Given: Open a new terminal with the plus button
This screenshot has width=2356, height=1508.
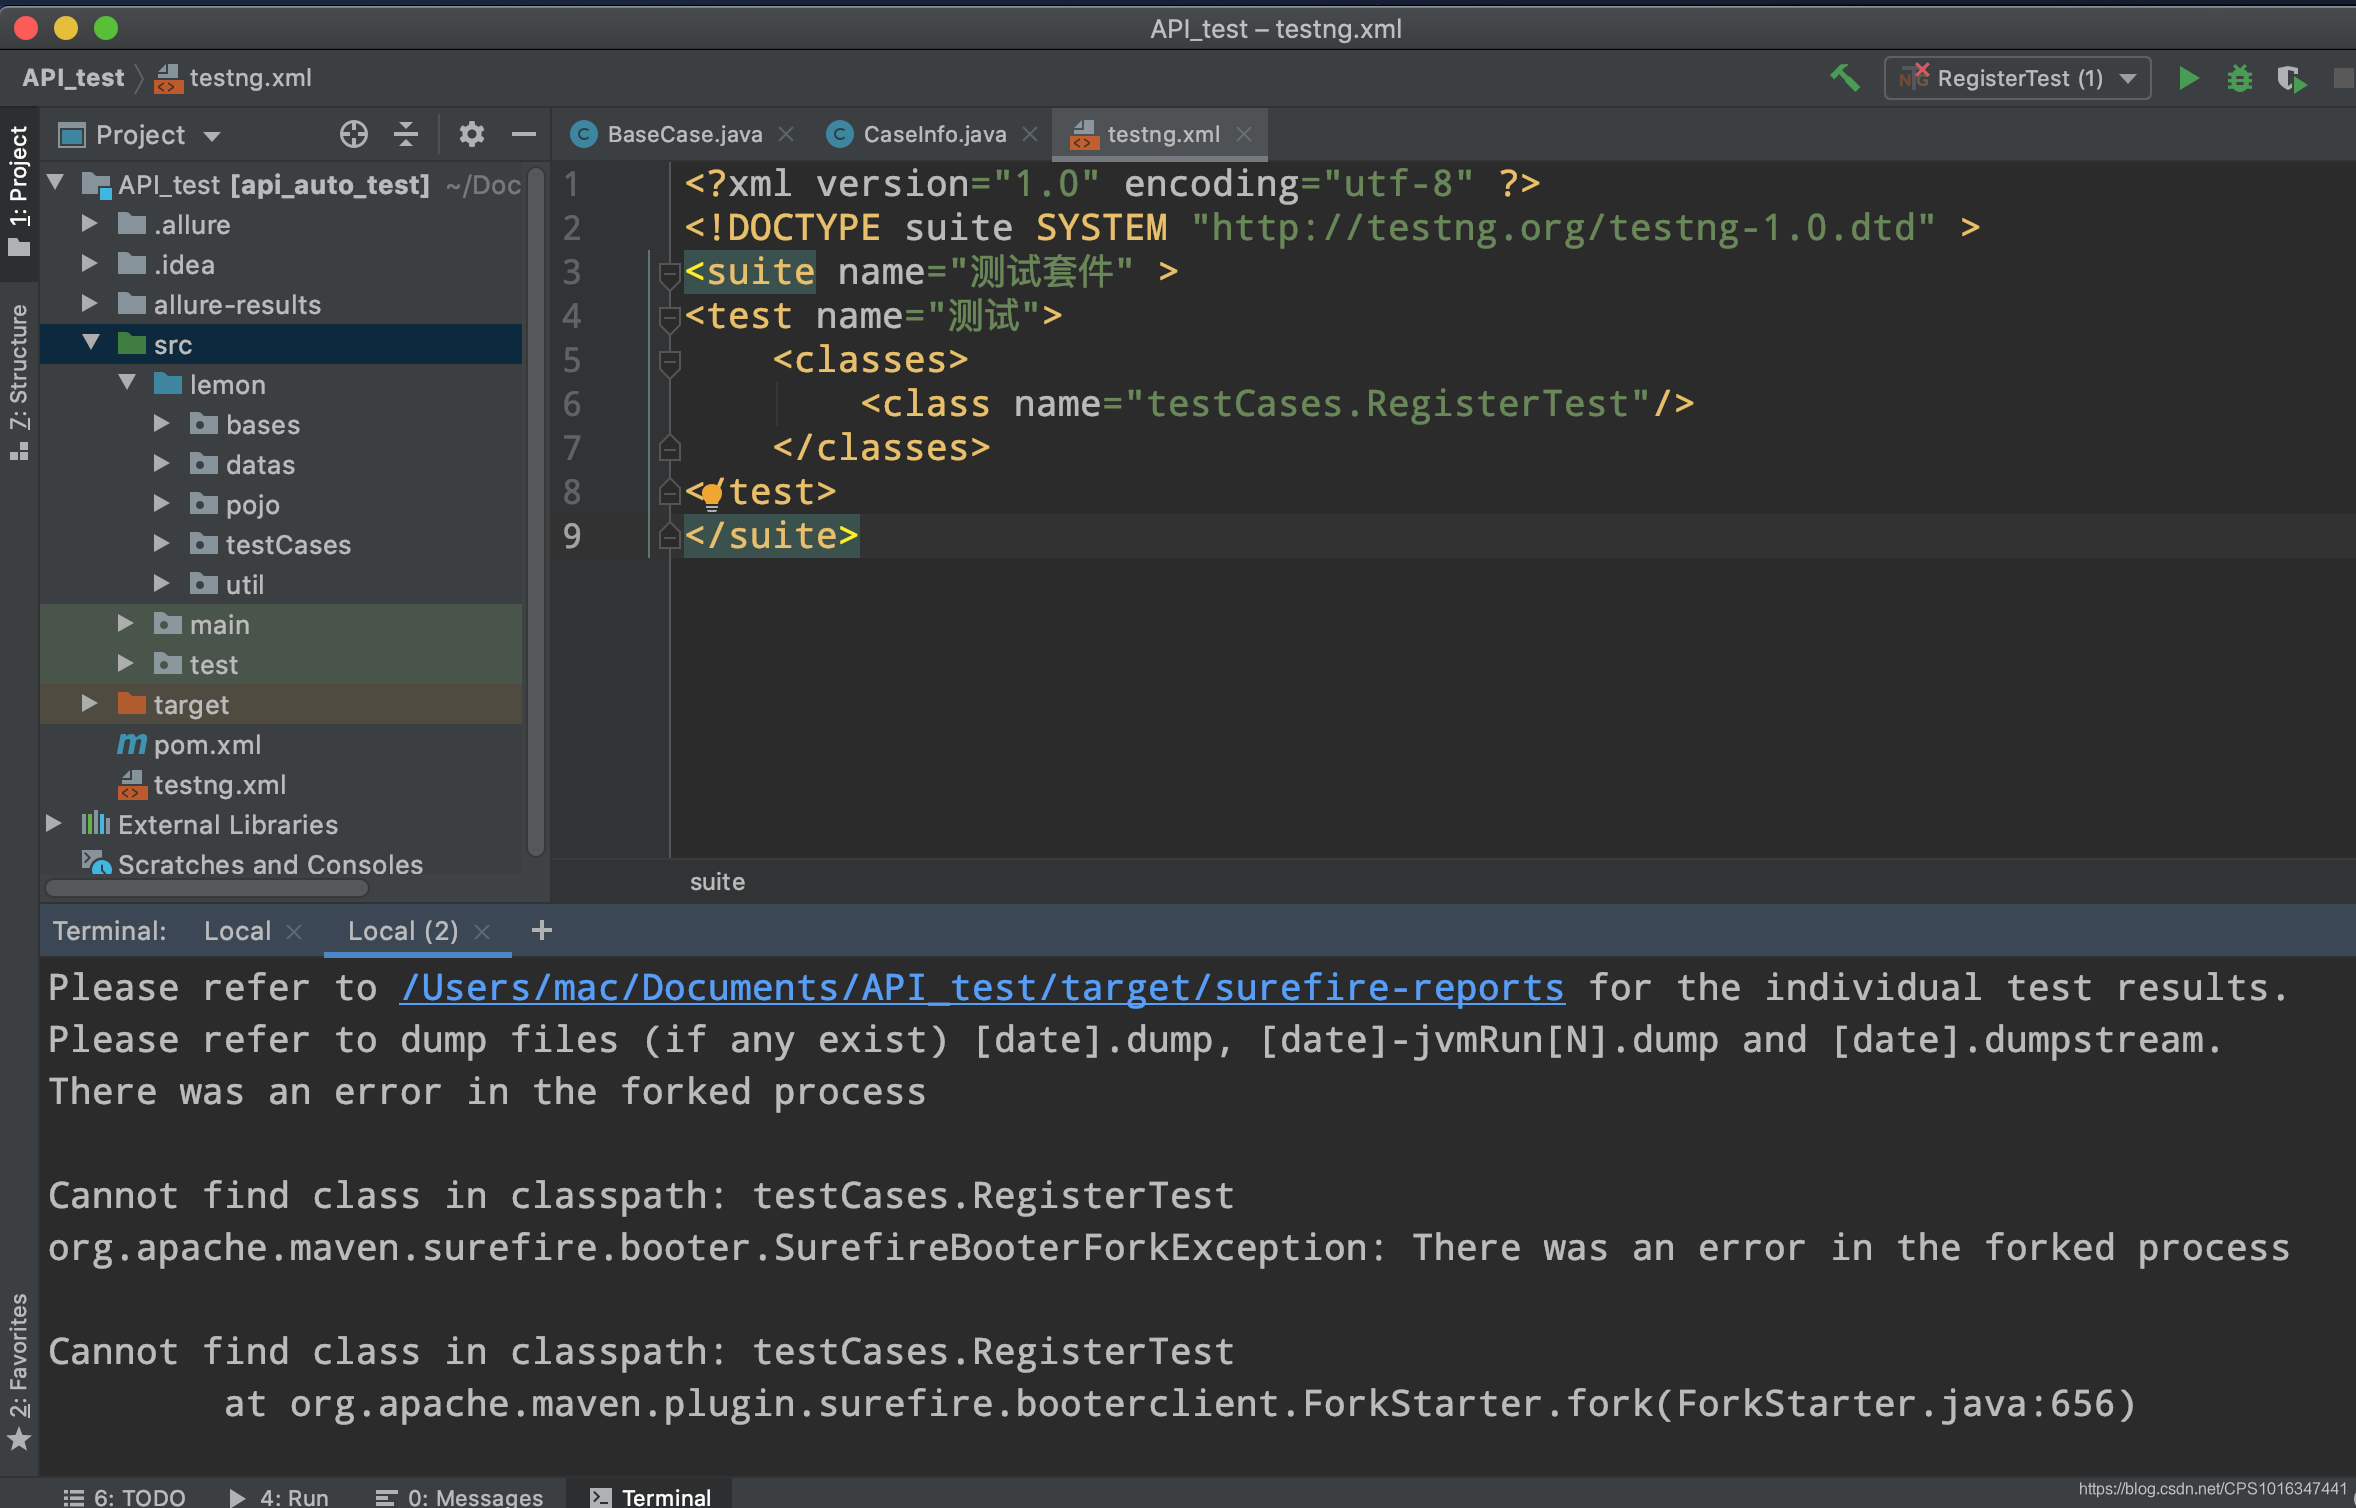Looking at the screenshot, I should (x=542, y=930).
